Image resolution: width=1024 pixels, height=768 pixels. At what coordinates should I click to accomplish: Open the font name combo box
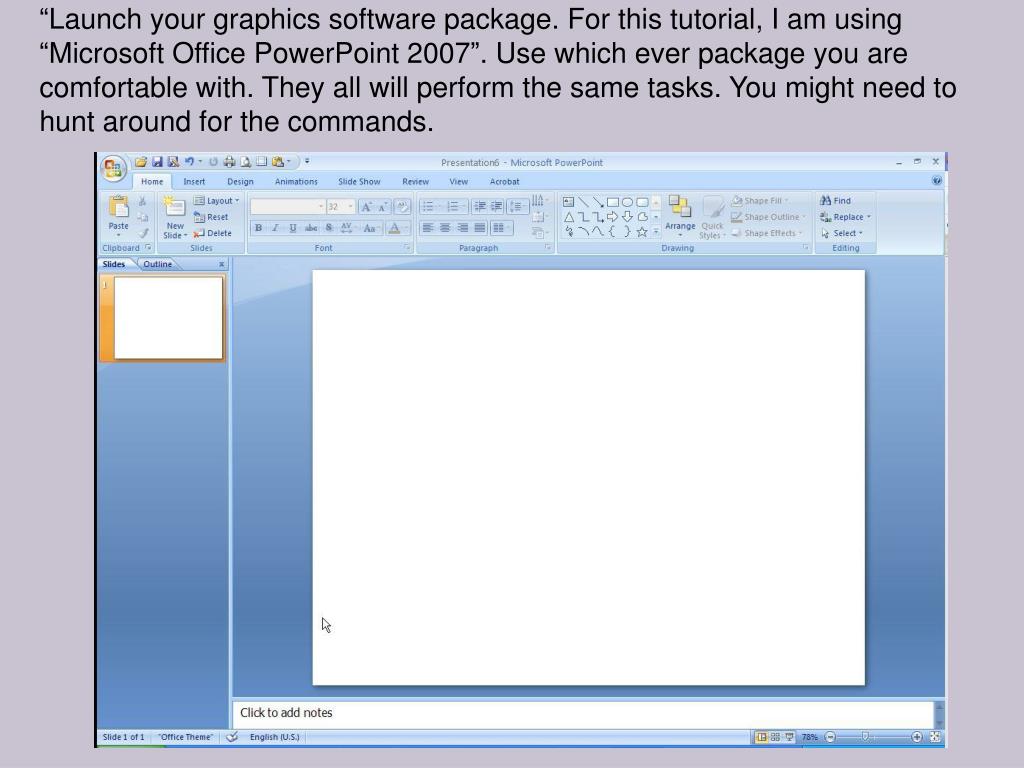pos(288,207)
